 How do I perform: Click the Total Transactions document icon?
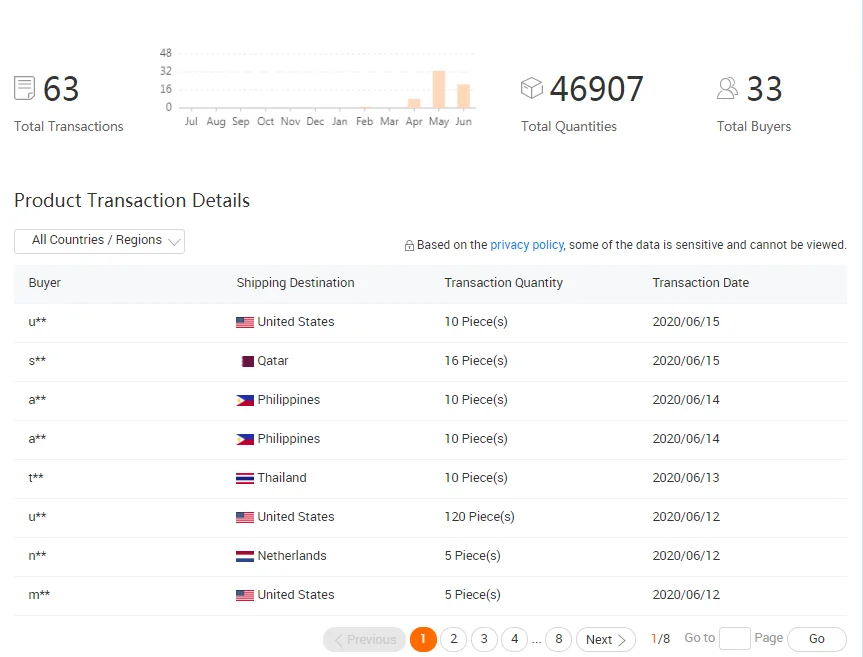tap(24, 88)
